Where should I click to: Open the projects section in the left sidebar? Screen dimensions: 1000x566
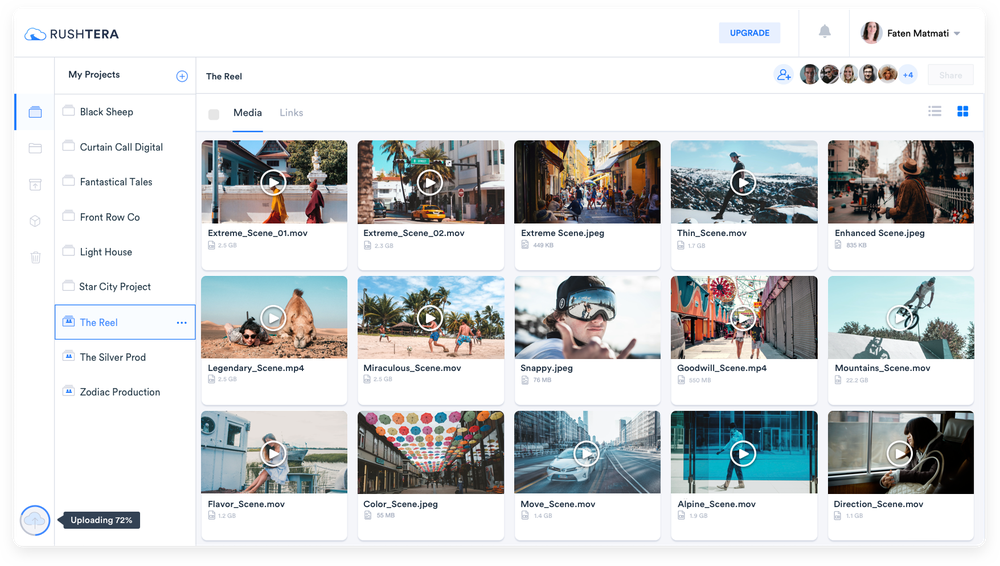pyautogui.click(x=35, y=112)
